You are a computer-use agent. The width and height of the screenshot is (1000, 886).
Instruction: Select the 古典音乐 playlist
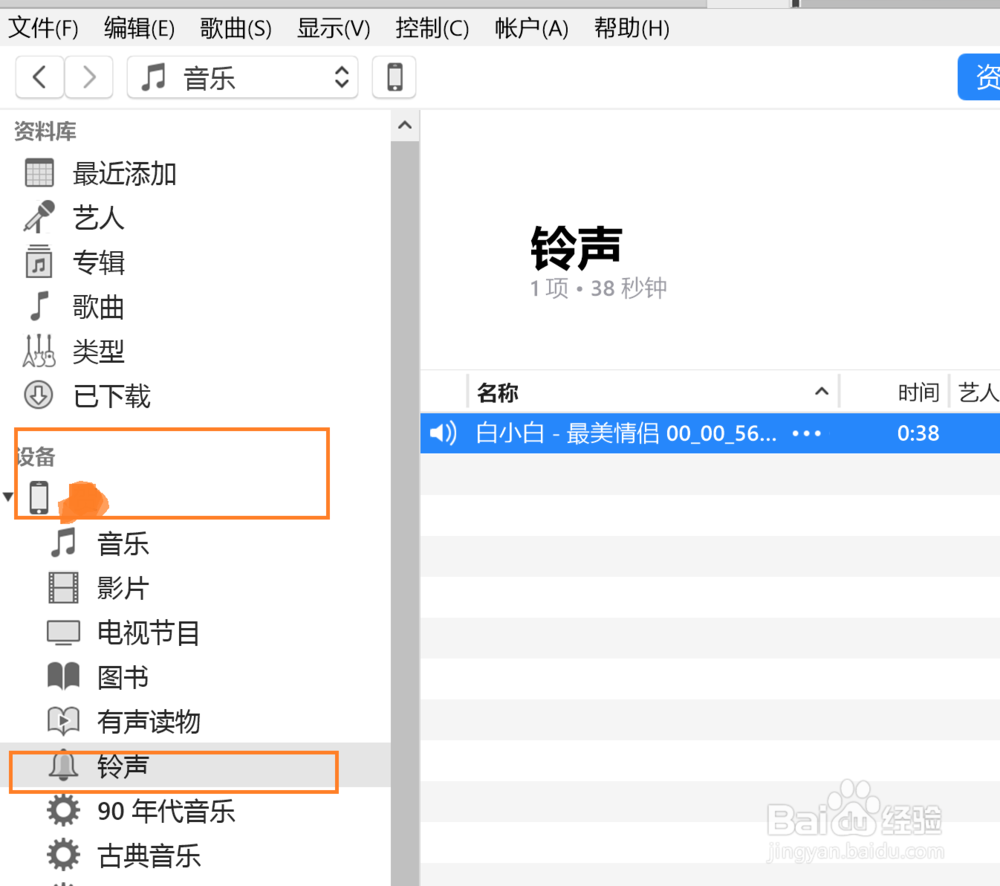tap(150, 856)
